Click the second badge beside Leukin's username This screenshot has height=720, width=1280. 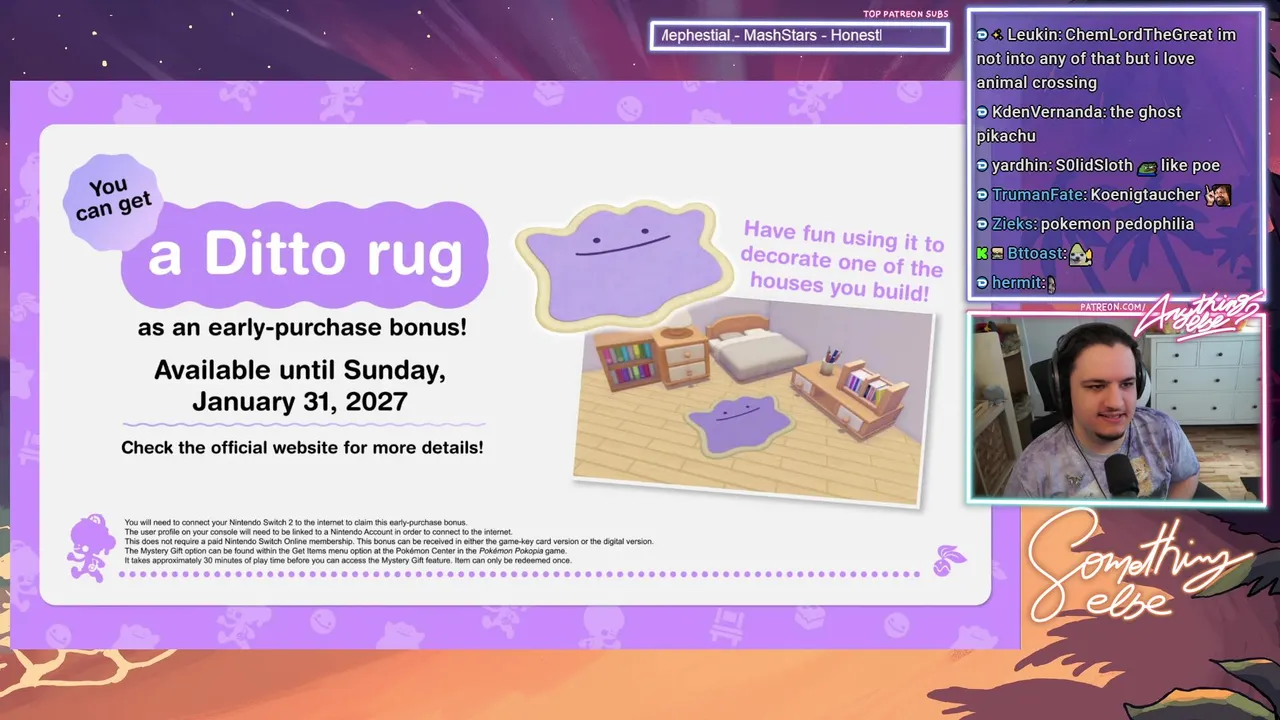click(x=997, y=35)
